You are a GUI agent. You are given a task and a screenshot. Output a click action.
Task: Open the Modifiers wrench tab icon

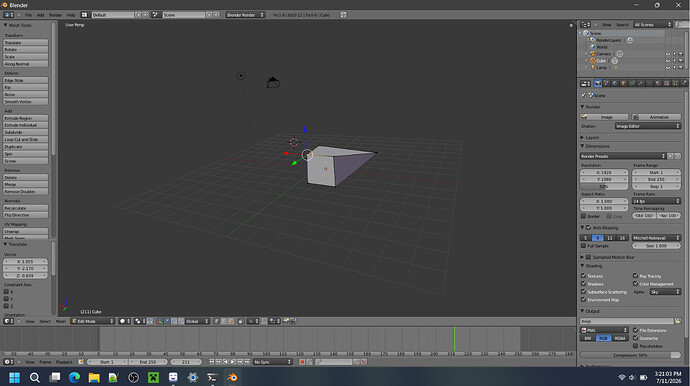pyautogui.click(x=641, y=83)
